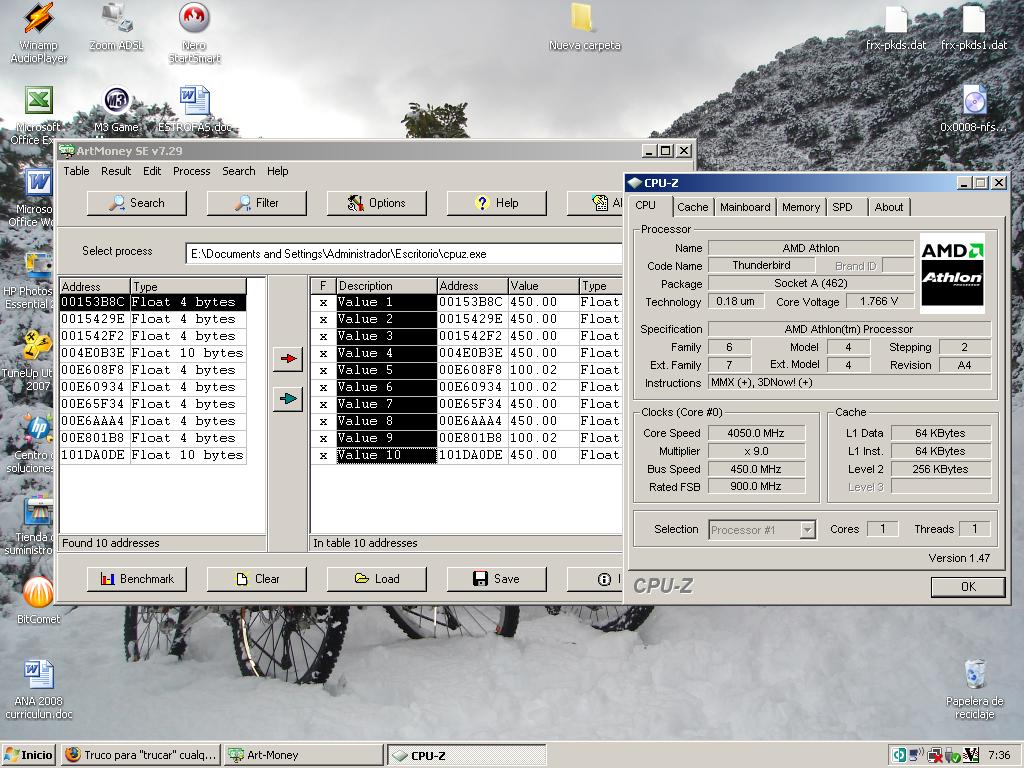The image size is (1024, 768).
Task: Expand the Processor #1 selection dropdown
Action: (x=807, y=530)
